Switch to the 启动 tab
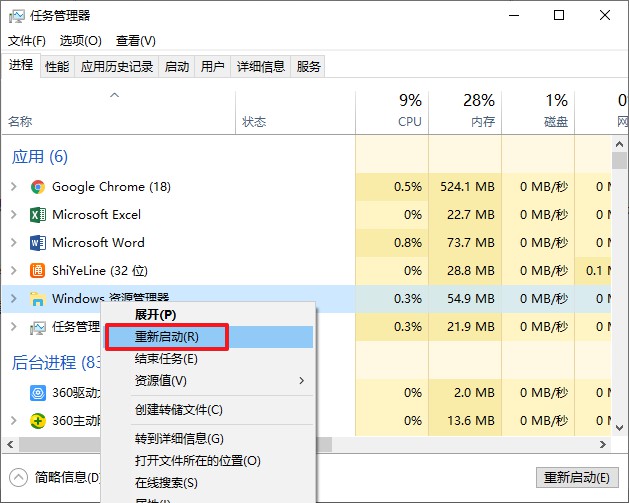Image resolution: width=629 pixels, height=503 pixels. click(177, 67)
